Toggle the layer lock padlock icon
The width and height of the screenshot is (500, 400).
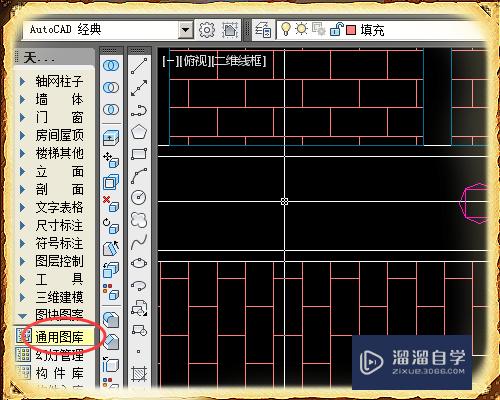tap(336, 29)
